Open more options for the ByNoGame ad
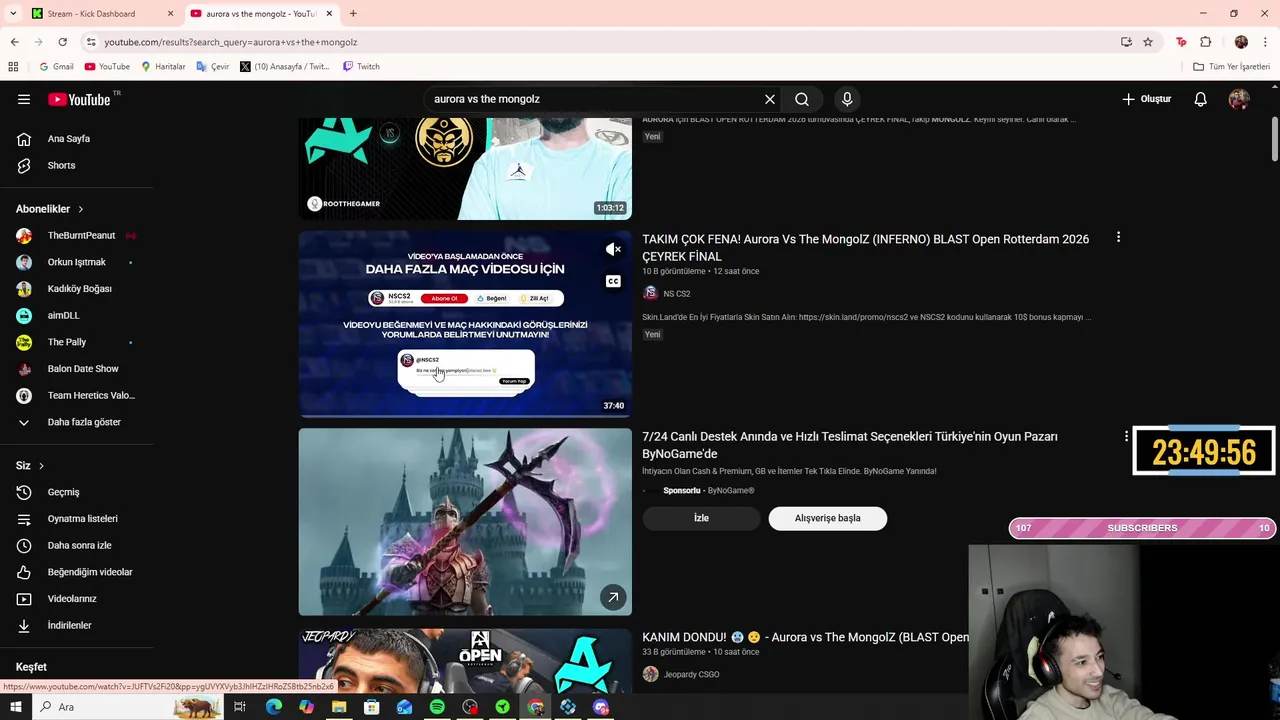Image resolution: width=1280 pixels, height=720 pixels. click(x=1126, y=436)
